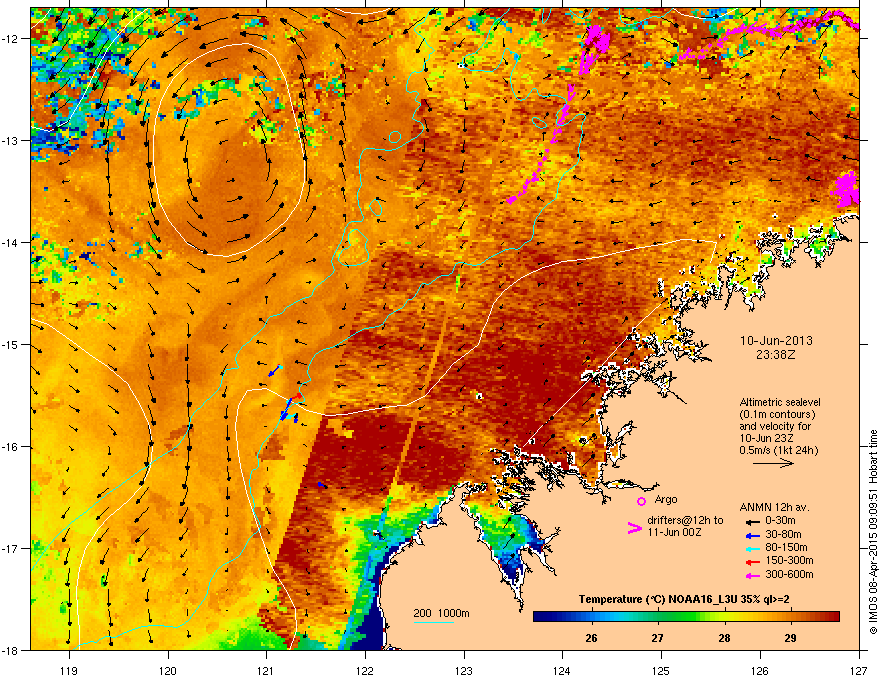
Task: Click the cyan isobath line sample under 200 1000m
Action: tap(433, 622)
